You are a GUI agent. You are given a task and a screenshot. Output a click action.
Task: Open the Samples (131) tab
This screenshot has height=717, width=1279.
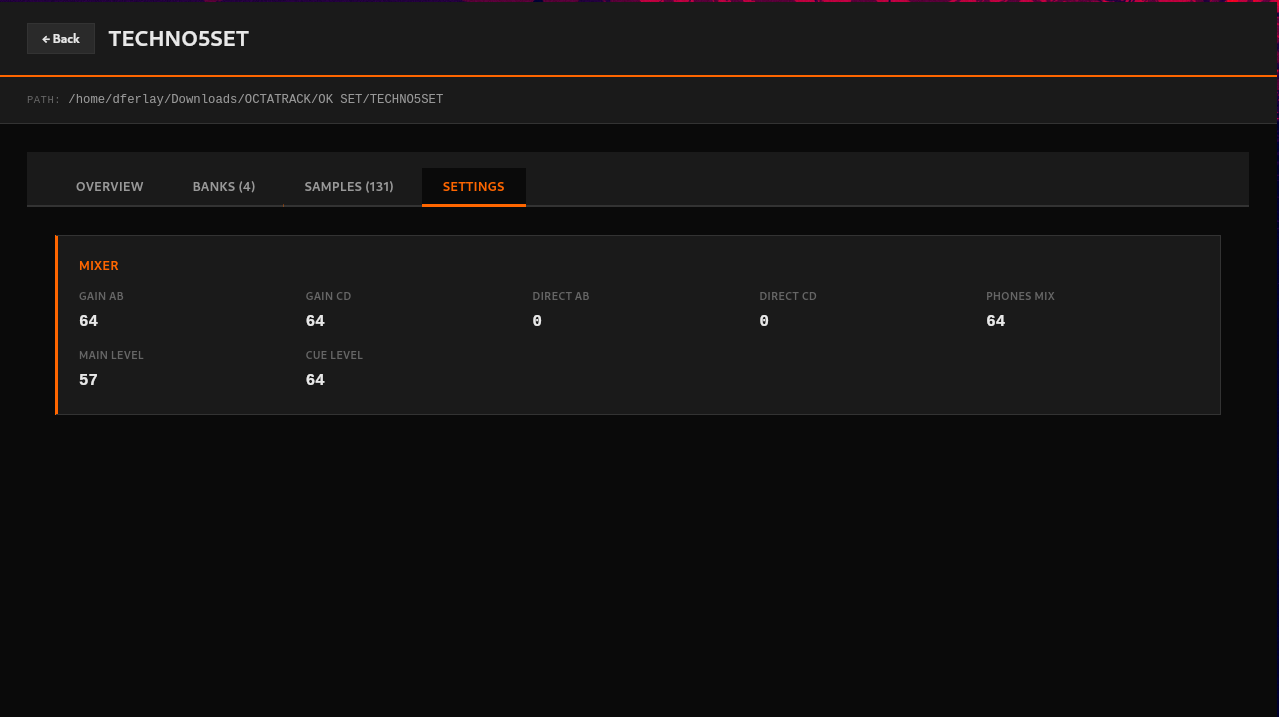(x=349, y=187)
